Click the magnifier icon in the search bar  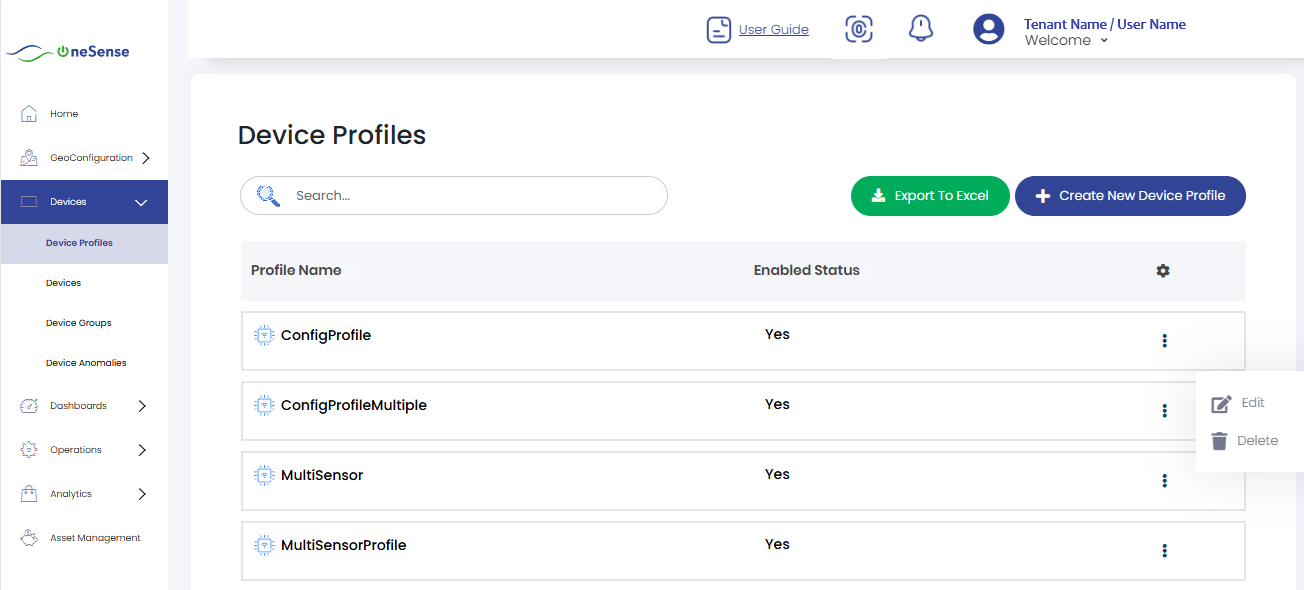pyautogui.click(x=267, y=195)
